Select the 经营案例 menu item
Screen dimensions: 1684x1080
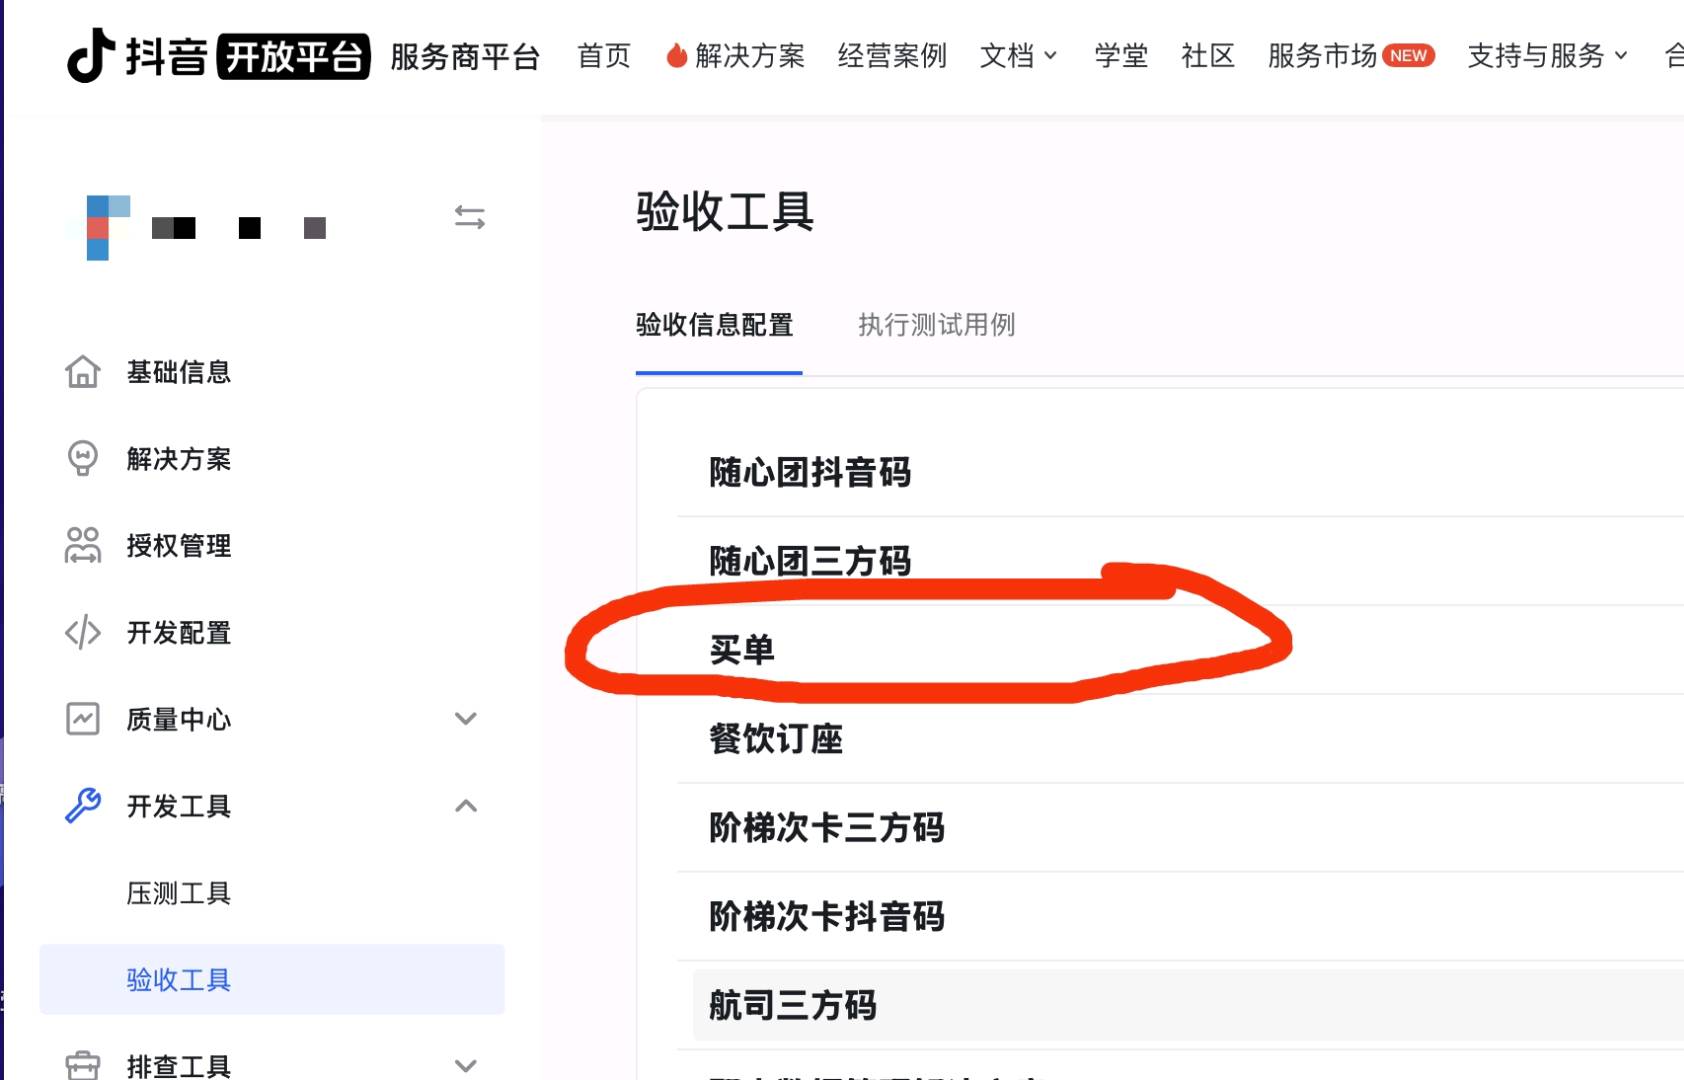891,57
